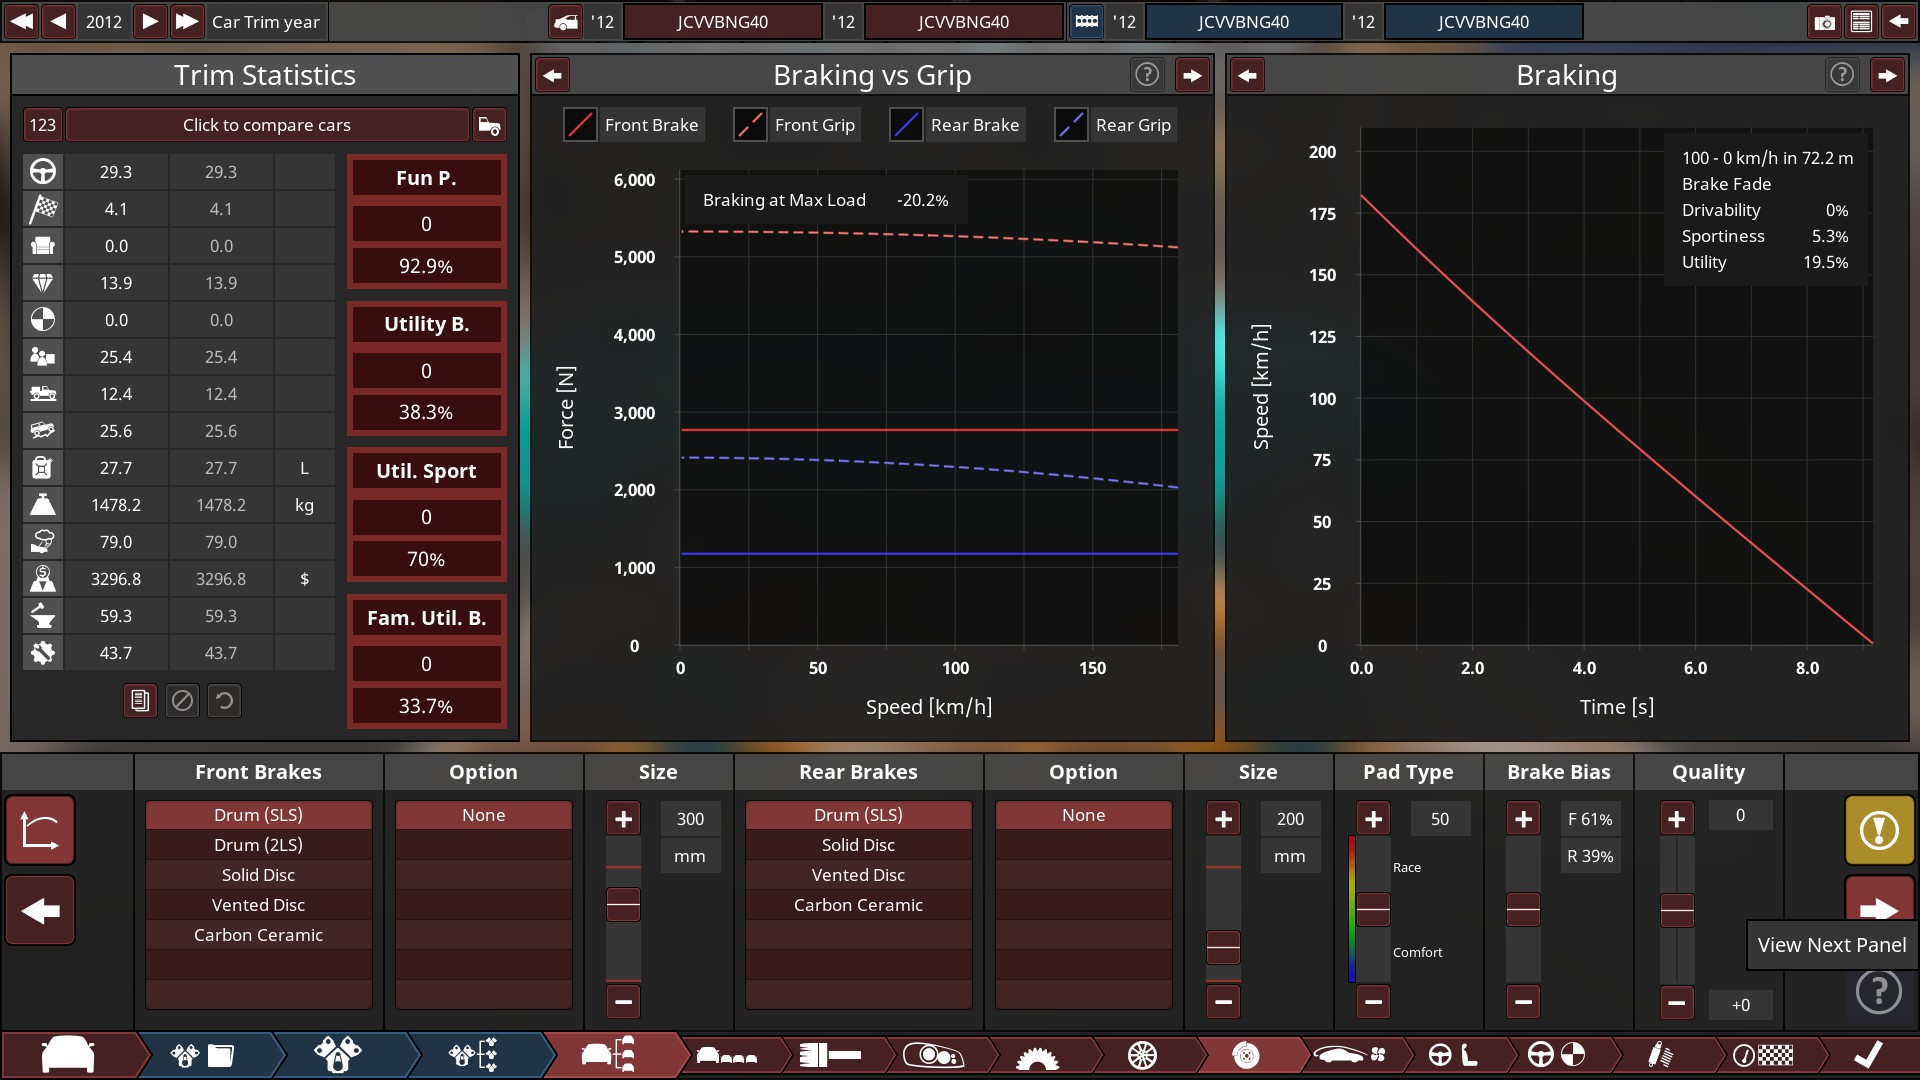The image size is (1920, 1080).
Task: Click the top-right back arrow button
Action: pyautogui.click(x=1898, y=21)
